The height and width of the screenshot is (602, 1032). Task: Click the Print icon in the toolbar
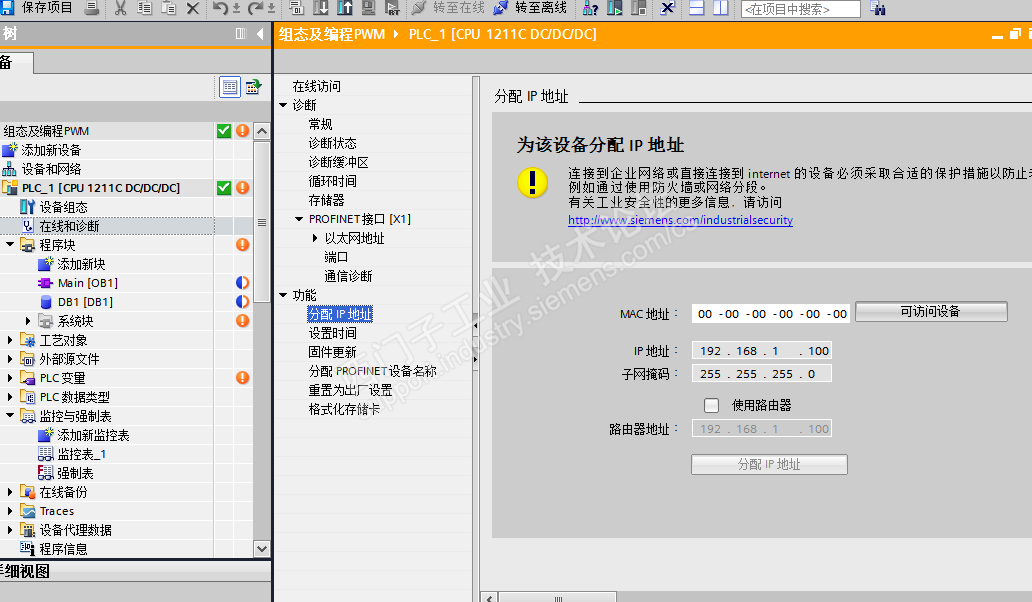coord(92,8)
